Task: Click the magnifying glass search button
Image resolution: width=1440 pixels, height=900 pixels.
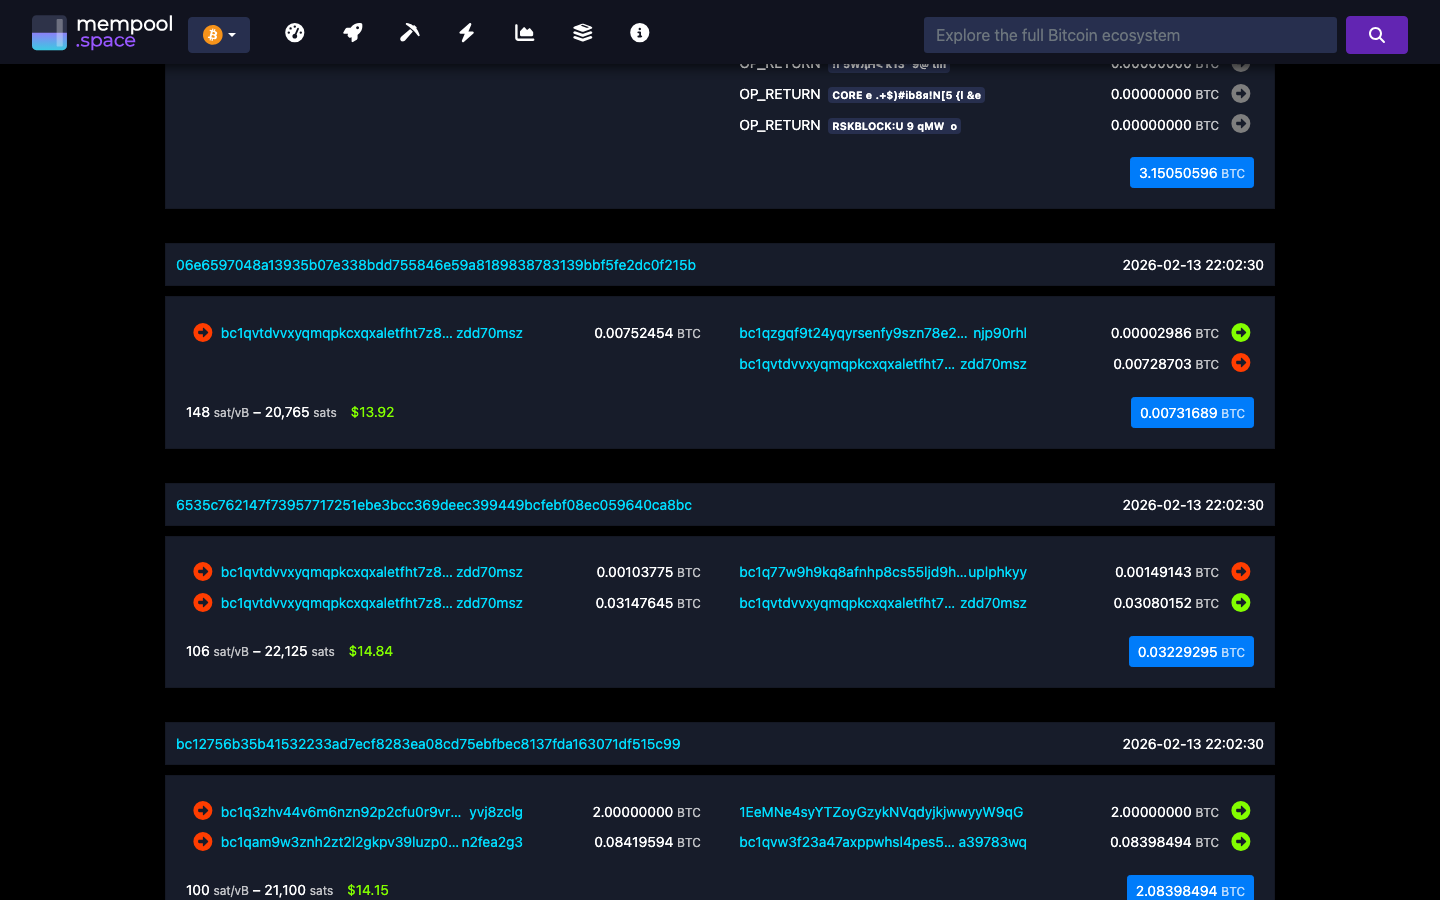Action: pyautogui.click(x=1376, y=34)
